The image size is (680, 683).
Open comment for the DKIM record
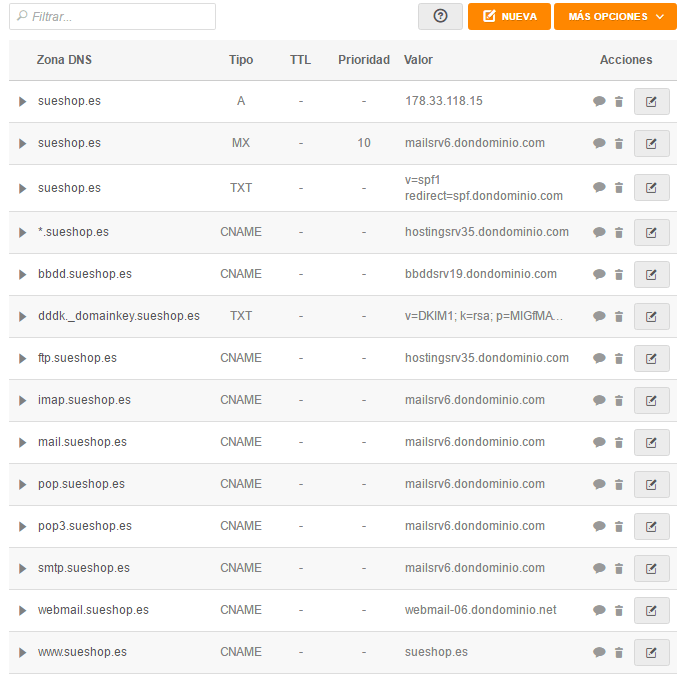tap(599, 316)
